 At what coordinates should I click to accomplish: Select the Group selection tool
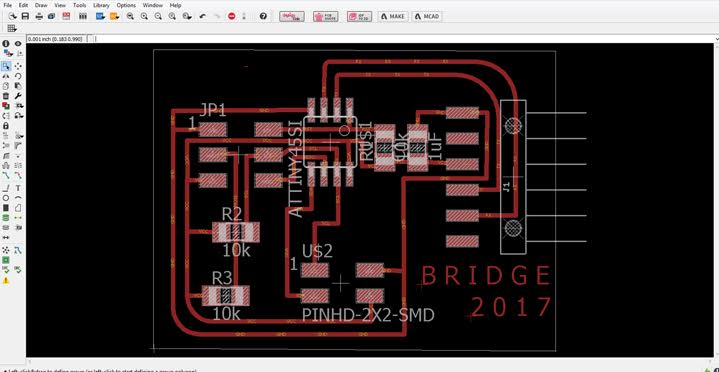click(x=6, y=67)
